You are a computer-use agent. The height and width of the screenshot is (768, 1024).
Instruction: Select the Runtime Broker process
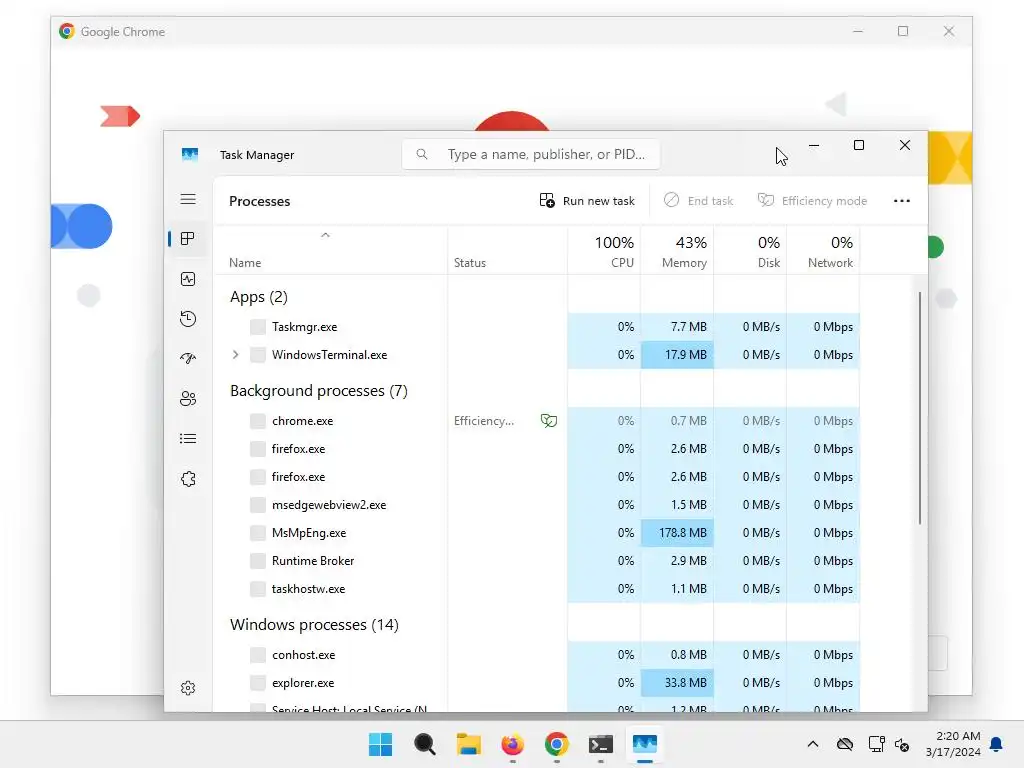[536, 561]
